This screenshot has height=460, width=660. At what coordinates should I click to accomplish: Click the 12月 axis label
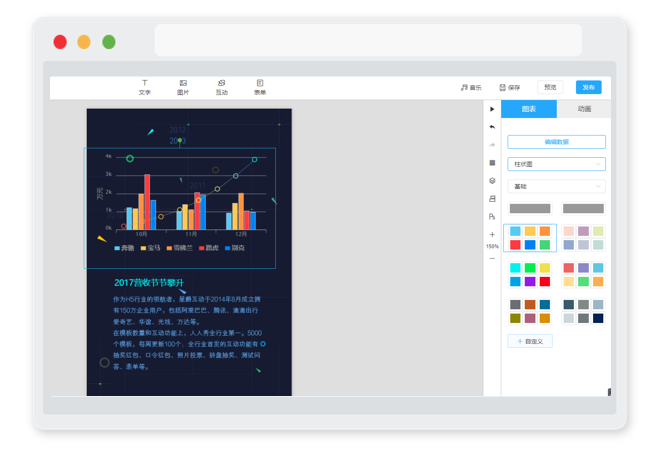(x=241, y=234)
